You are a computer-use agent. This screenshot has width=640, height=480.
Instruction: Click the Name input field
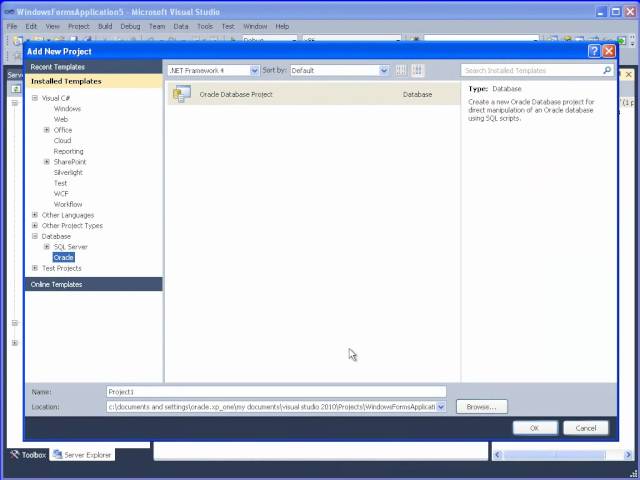click(276, 392)
